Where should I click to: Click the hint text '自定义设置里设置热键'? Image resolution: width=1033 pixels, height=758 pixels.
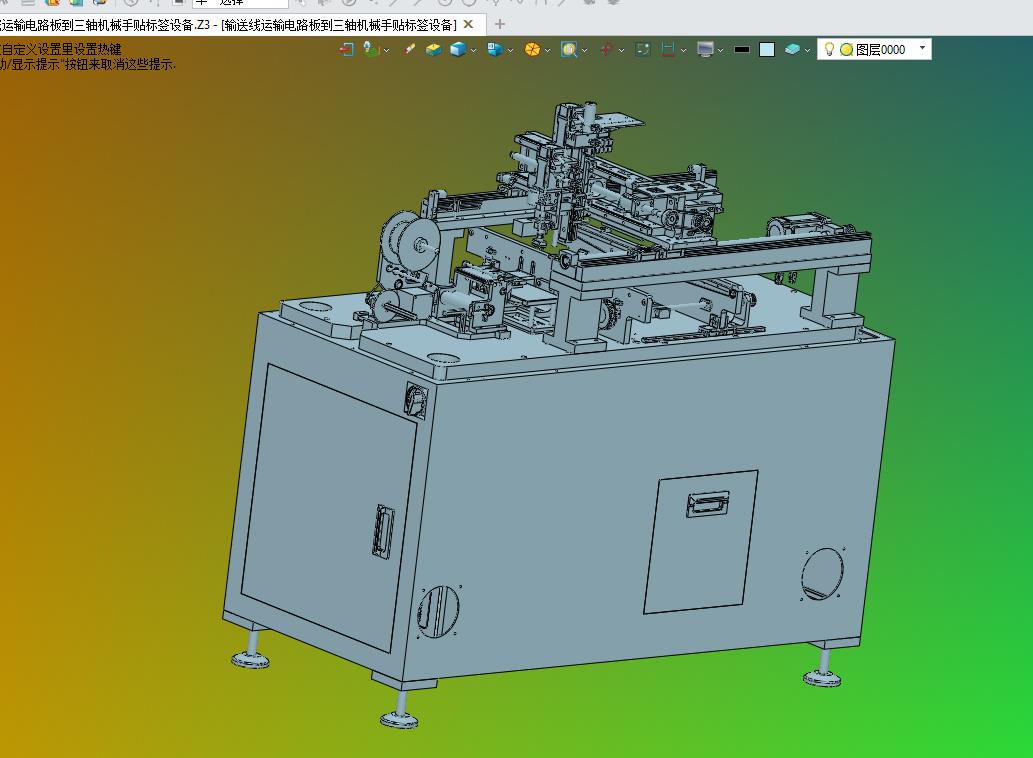62,49
